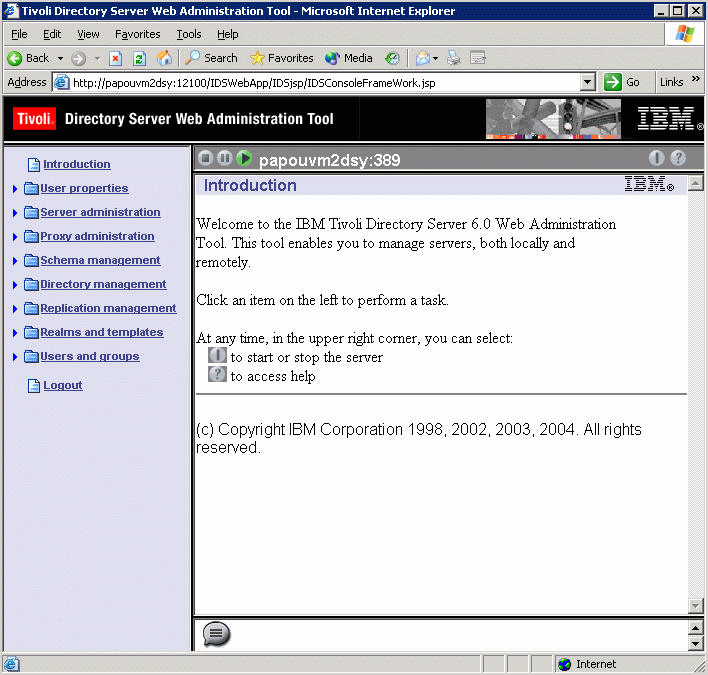The height and width of the screenshot is (675, 708).
Task: Click the browser Home icon
Action: point(164,58)
